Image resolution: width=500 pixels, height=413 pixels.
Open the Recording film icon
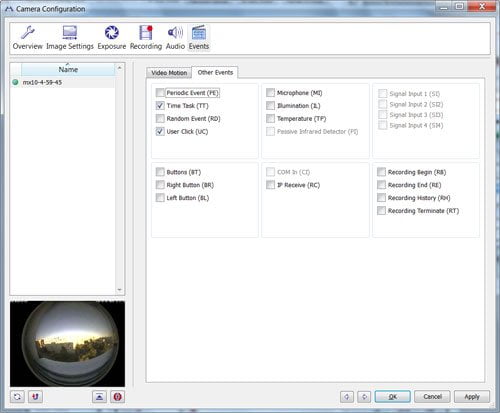tap(146, 33)
